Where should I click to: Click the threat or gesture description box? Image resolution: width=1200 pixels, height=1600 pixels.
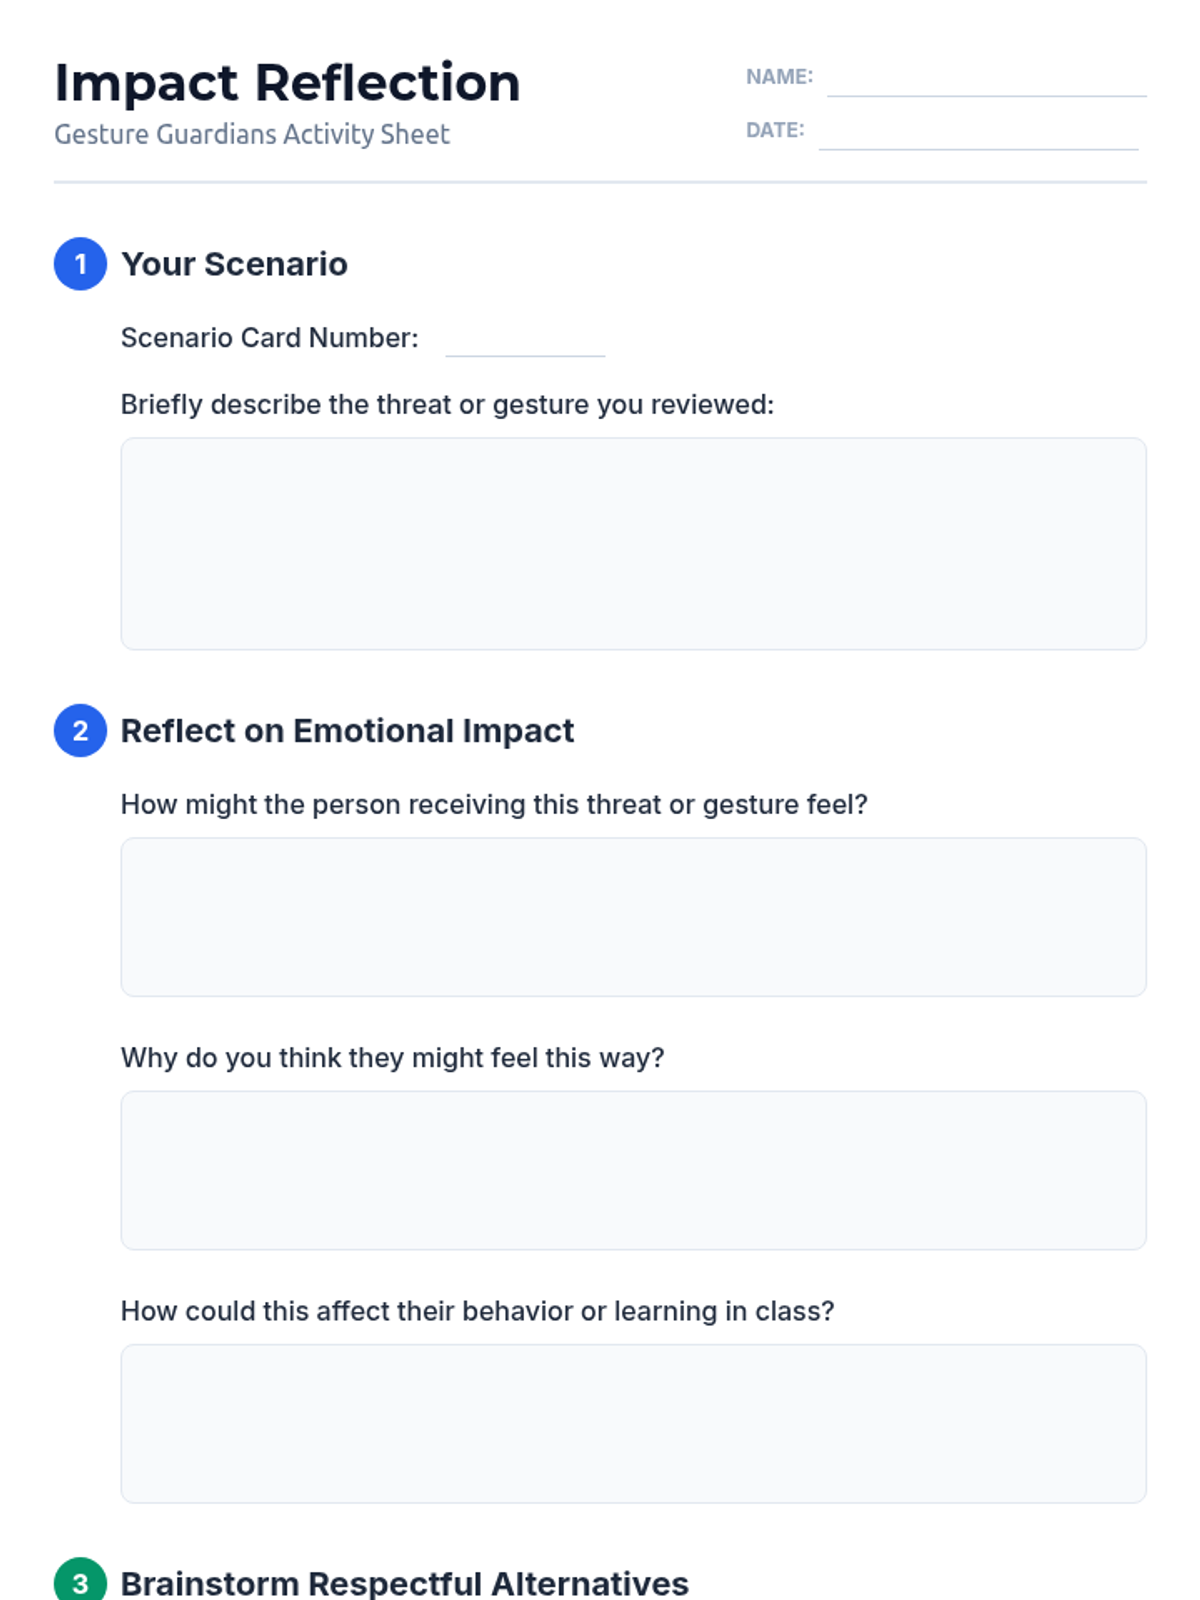[633, 544]
